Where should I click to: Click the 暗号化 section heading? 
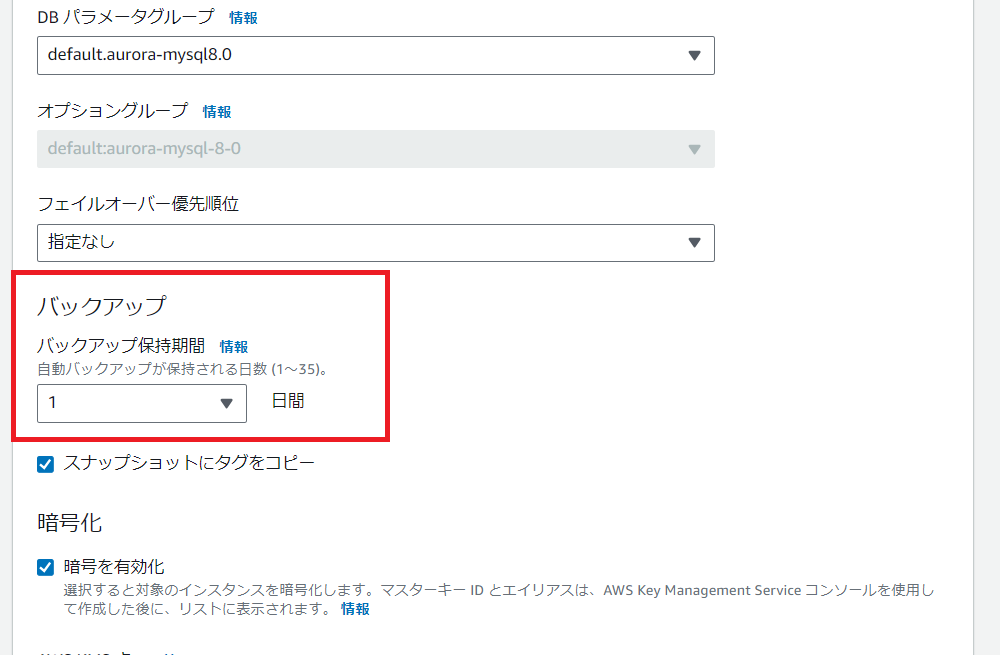click(70, 523)
